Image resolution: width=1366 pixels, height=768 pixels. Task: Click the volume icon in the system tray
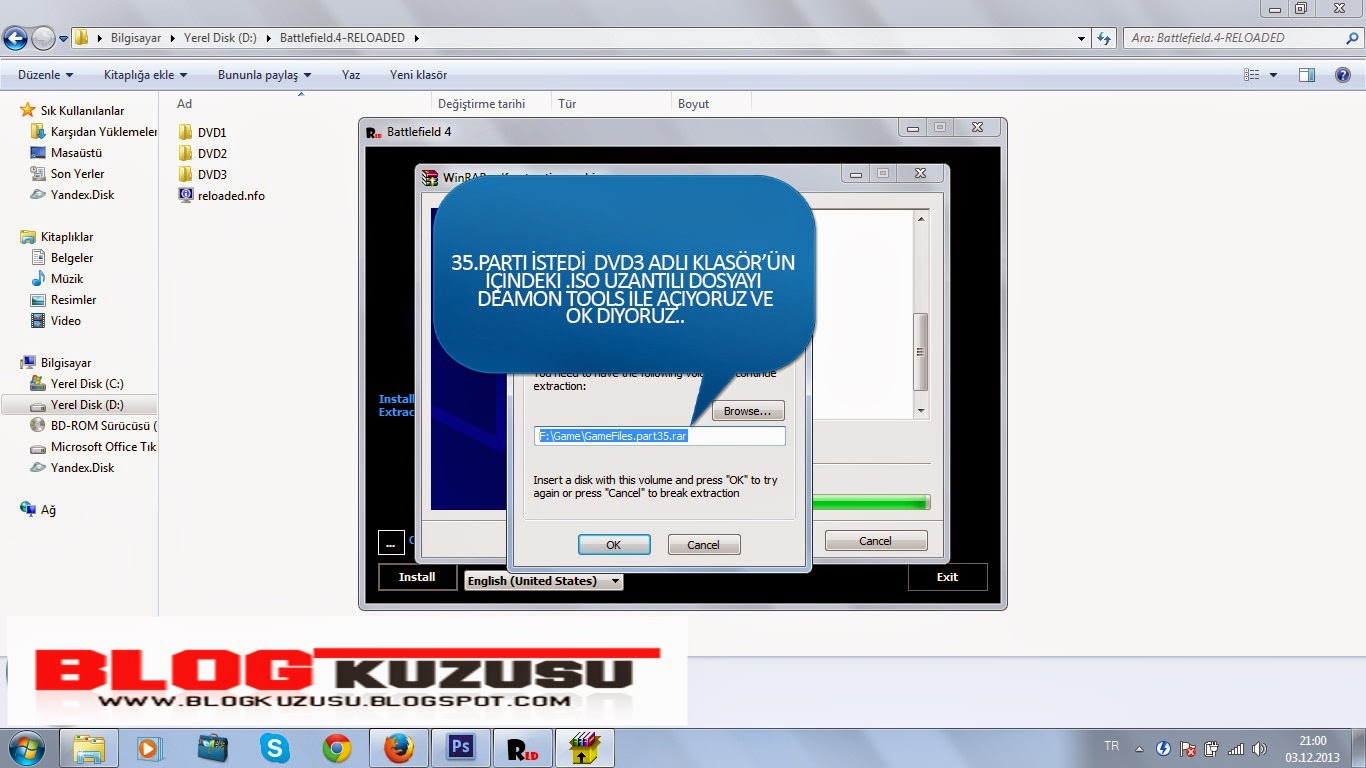(x=1259, y=748)
